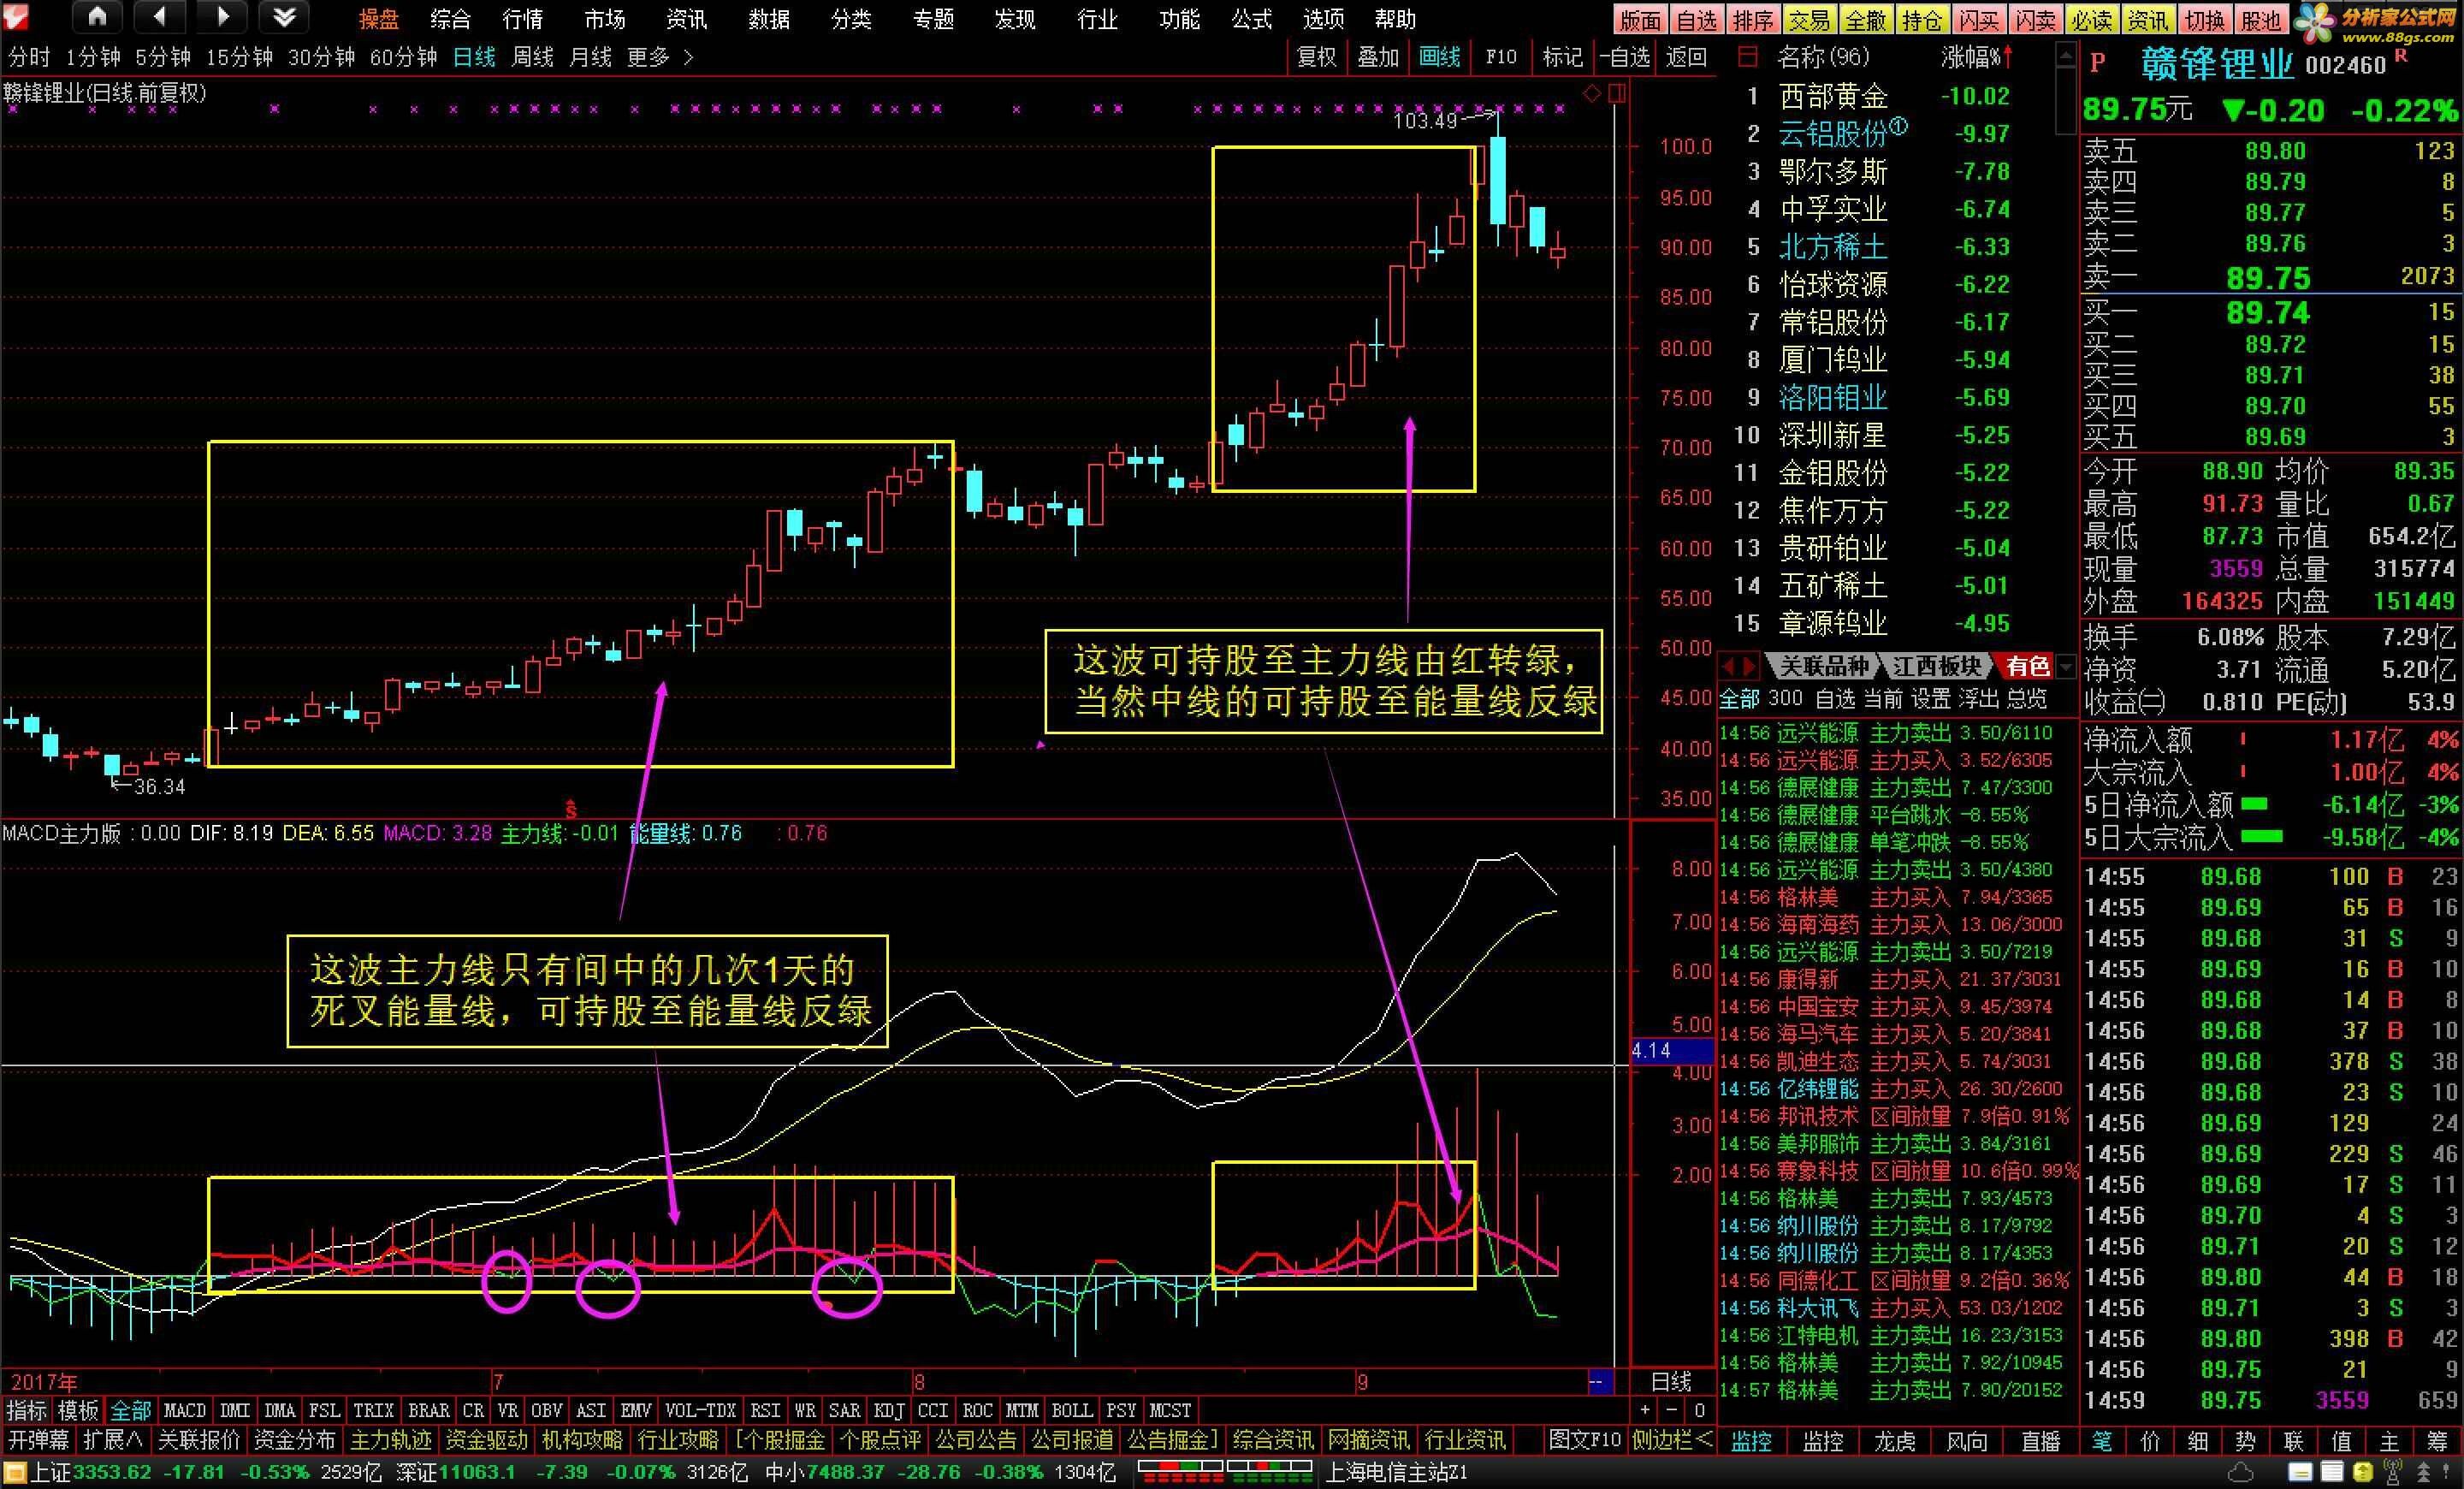Click the red rectangle icon beside the diamond
This screenshot has height=1489, width=2464.
coord(1617,94)
